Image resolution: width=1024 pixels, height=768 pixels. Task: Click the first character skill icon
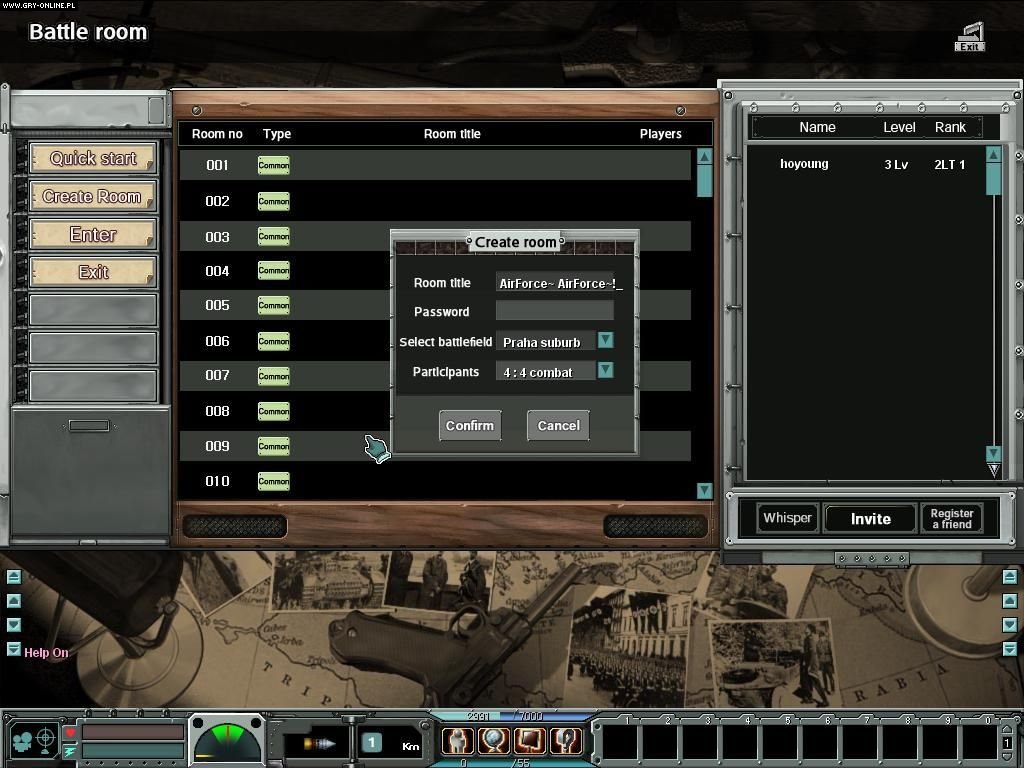pos(459,741)
